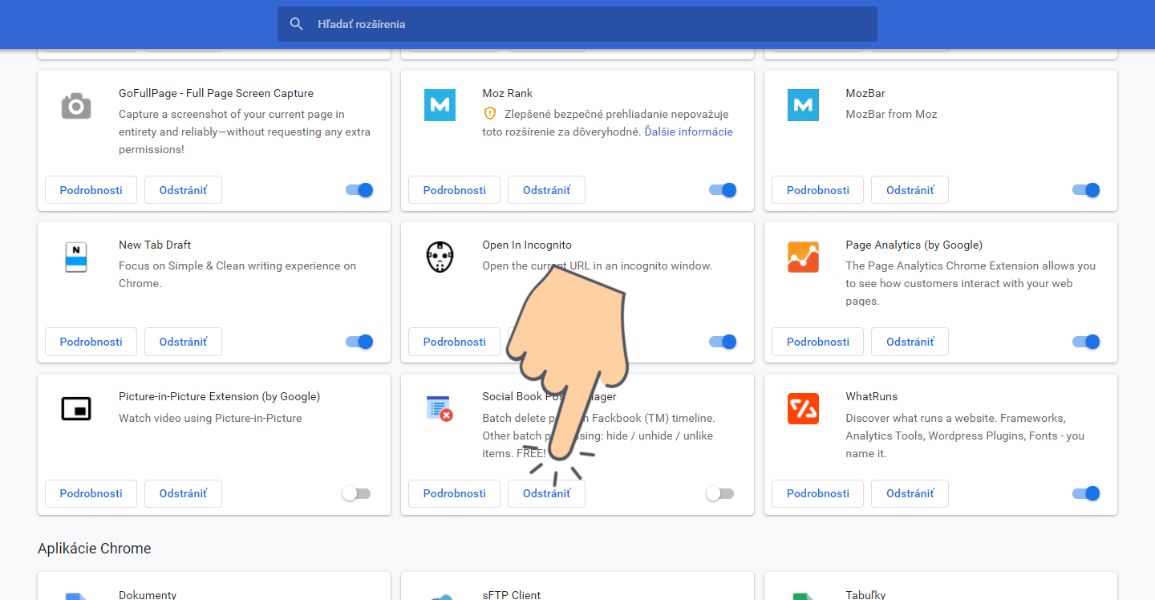Turn off the New Tab Draft toggle
Image resolution: width=1155 pixels, height=600 pixels.
point(359,342)
